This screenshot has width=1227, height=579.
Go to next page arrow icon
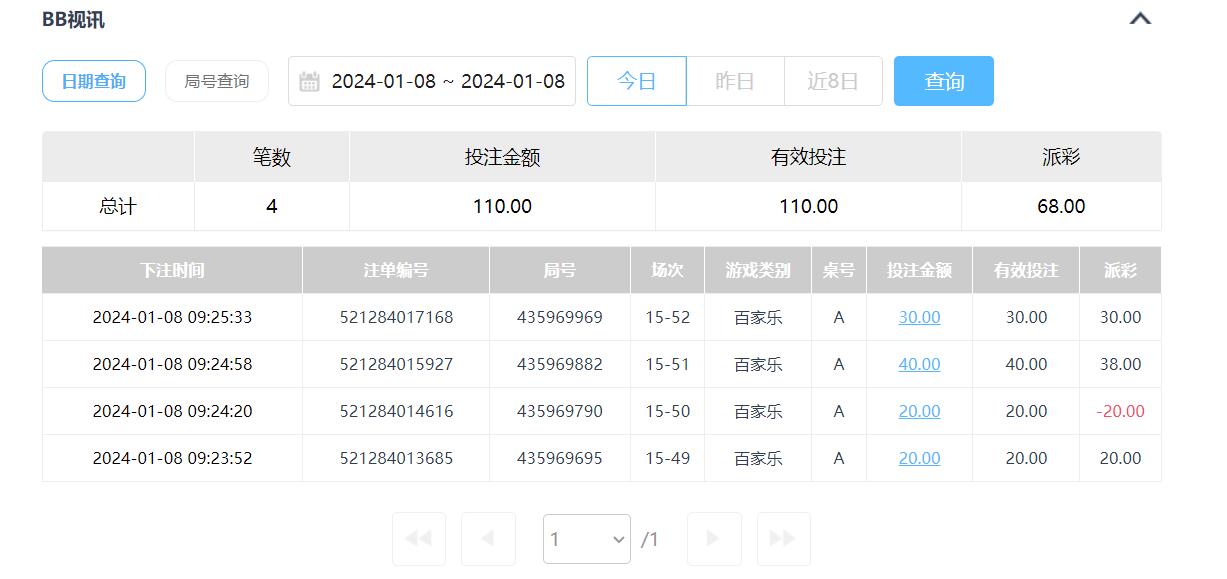click(x=714, y=539)
